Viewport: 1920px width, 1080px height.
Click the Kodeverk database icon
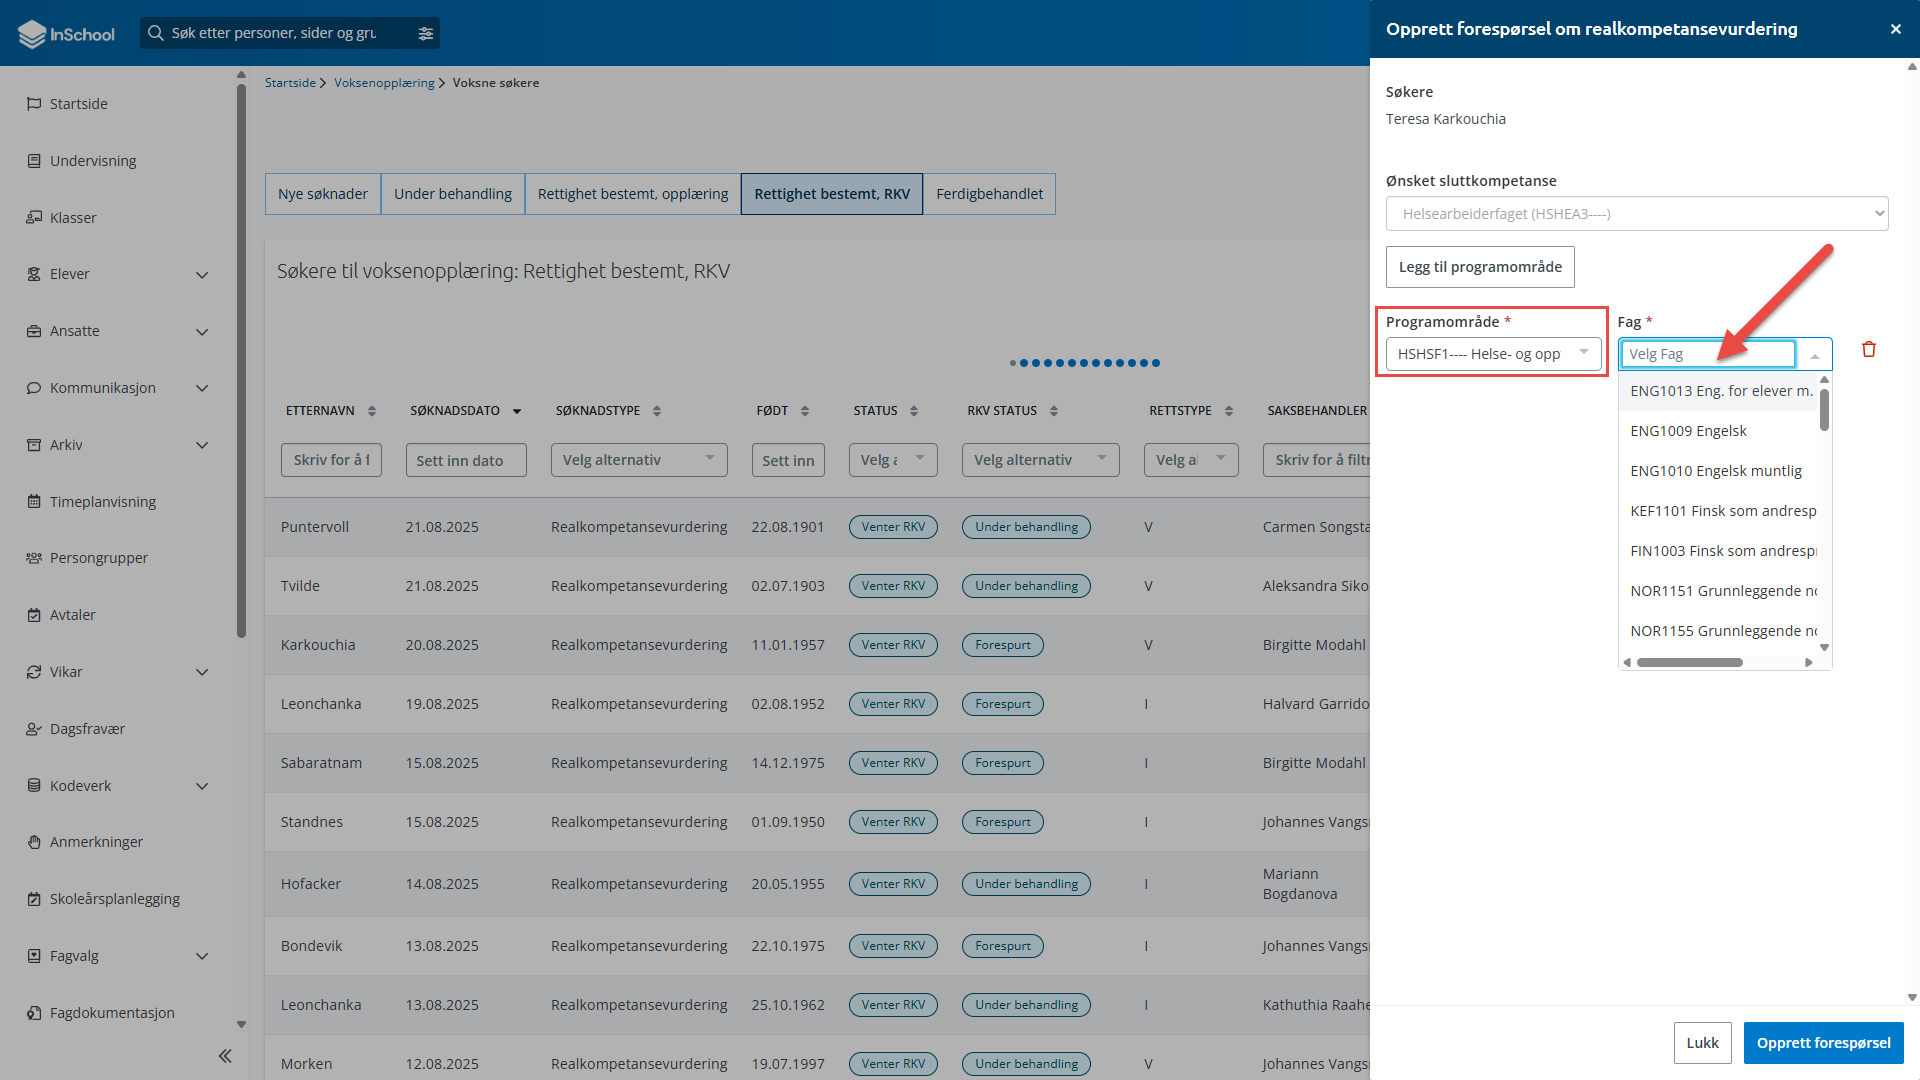point(34,786)
